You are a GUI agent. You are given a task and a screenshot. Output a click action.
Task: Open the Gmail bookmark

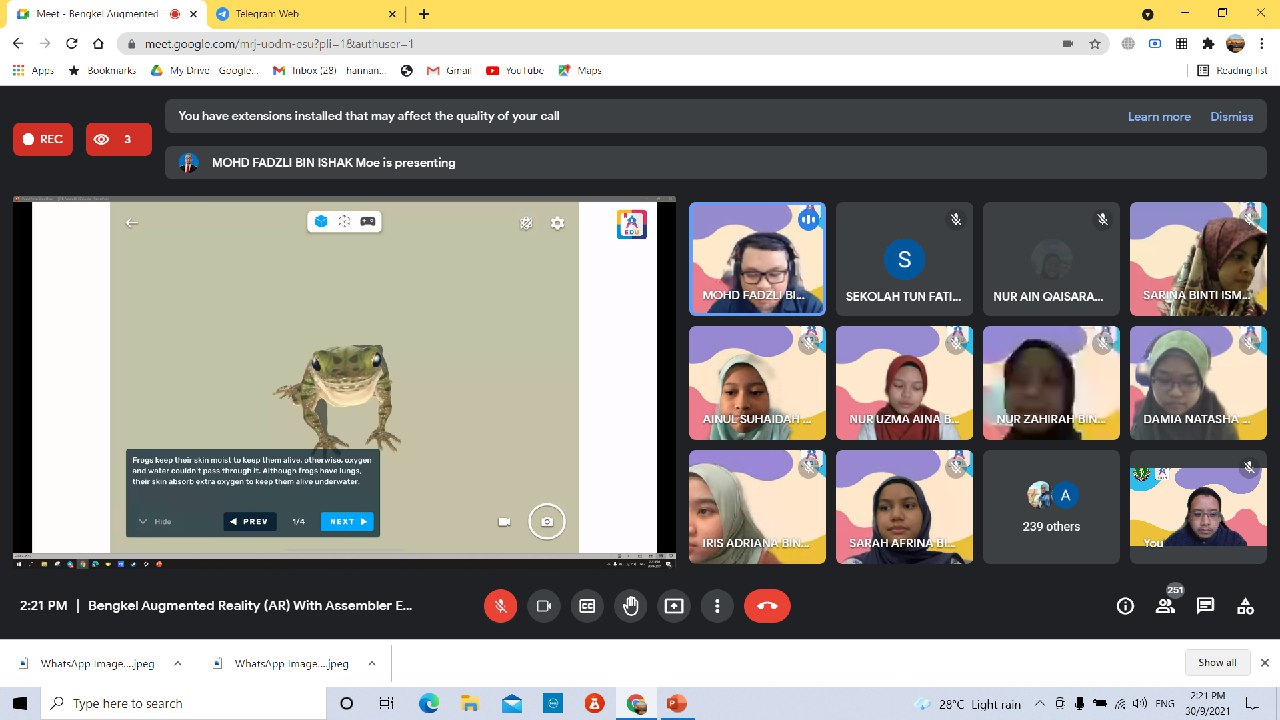tap(448, 71)
